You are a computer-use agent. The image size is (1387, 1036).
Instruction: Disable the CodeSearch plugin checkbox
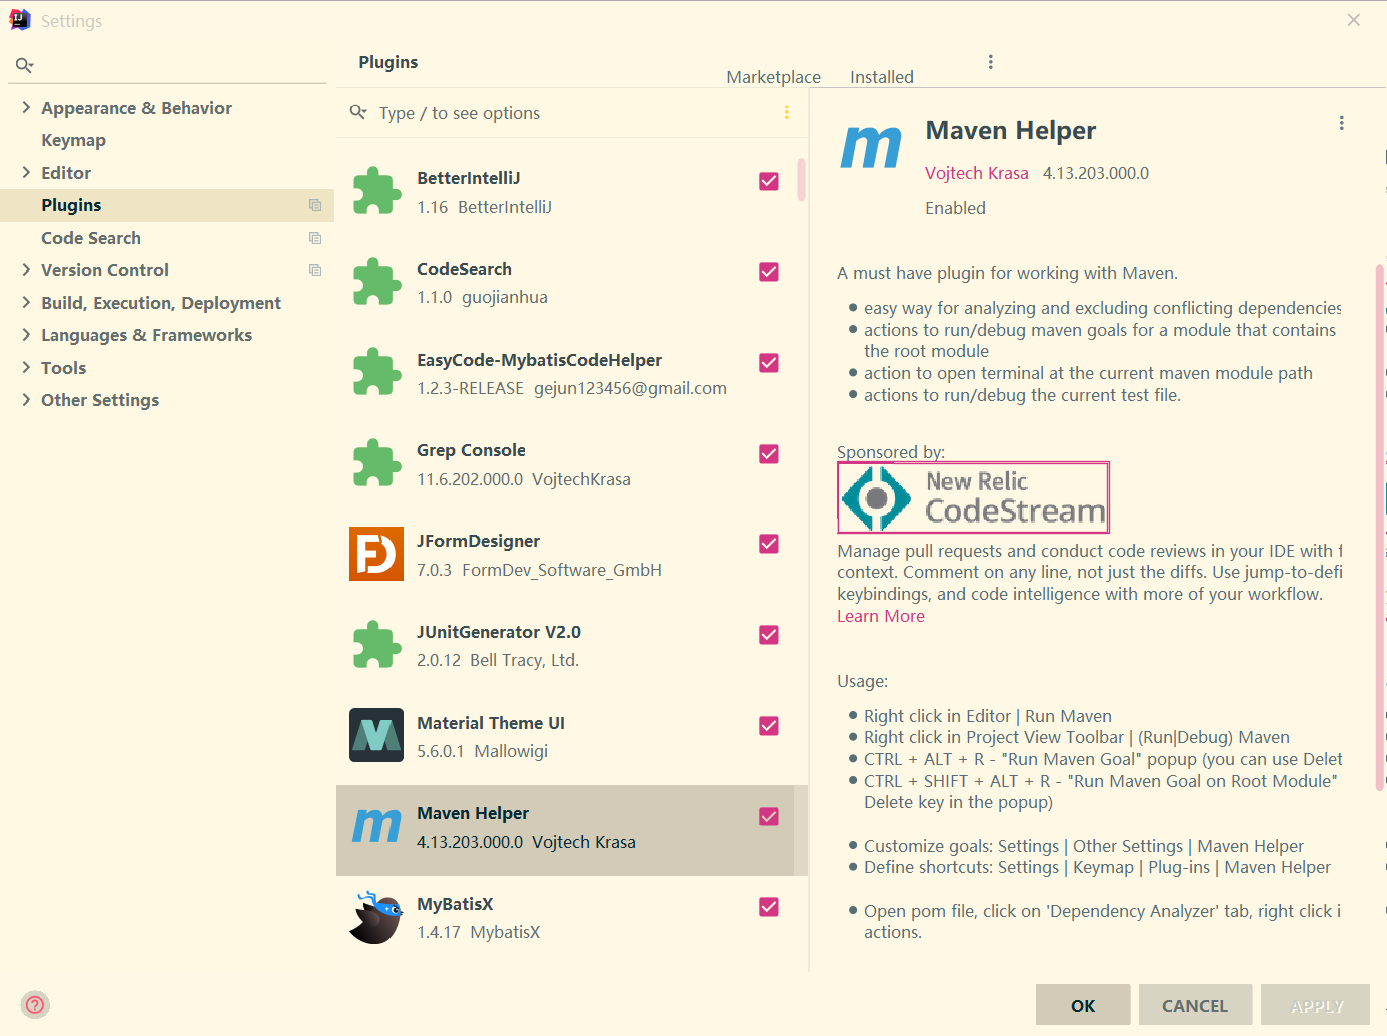pos(769,272)
